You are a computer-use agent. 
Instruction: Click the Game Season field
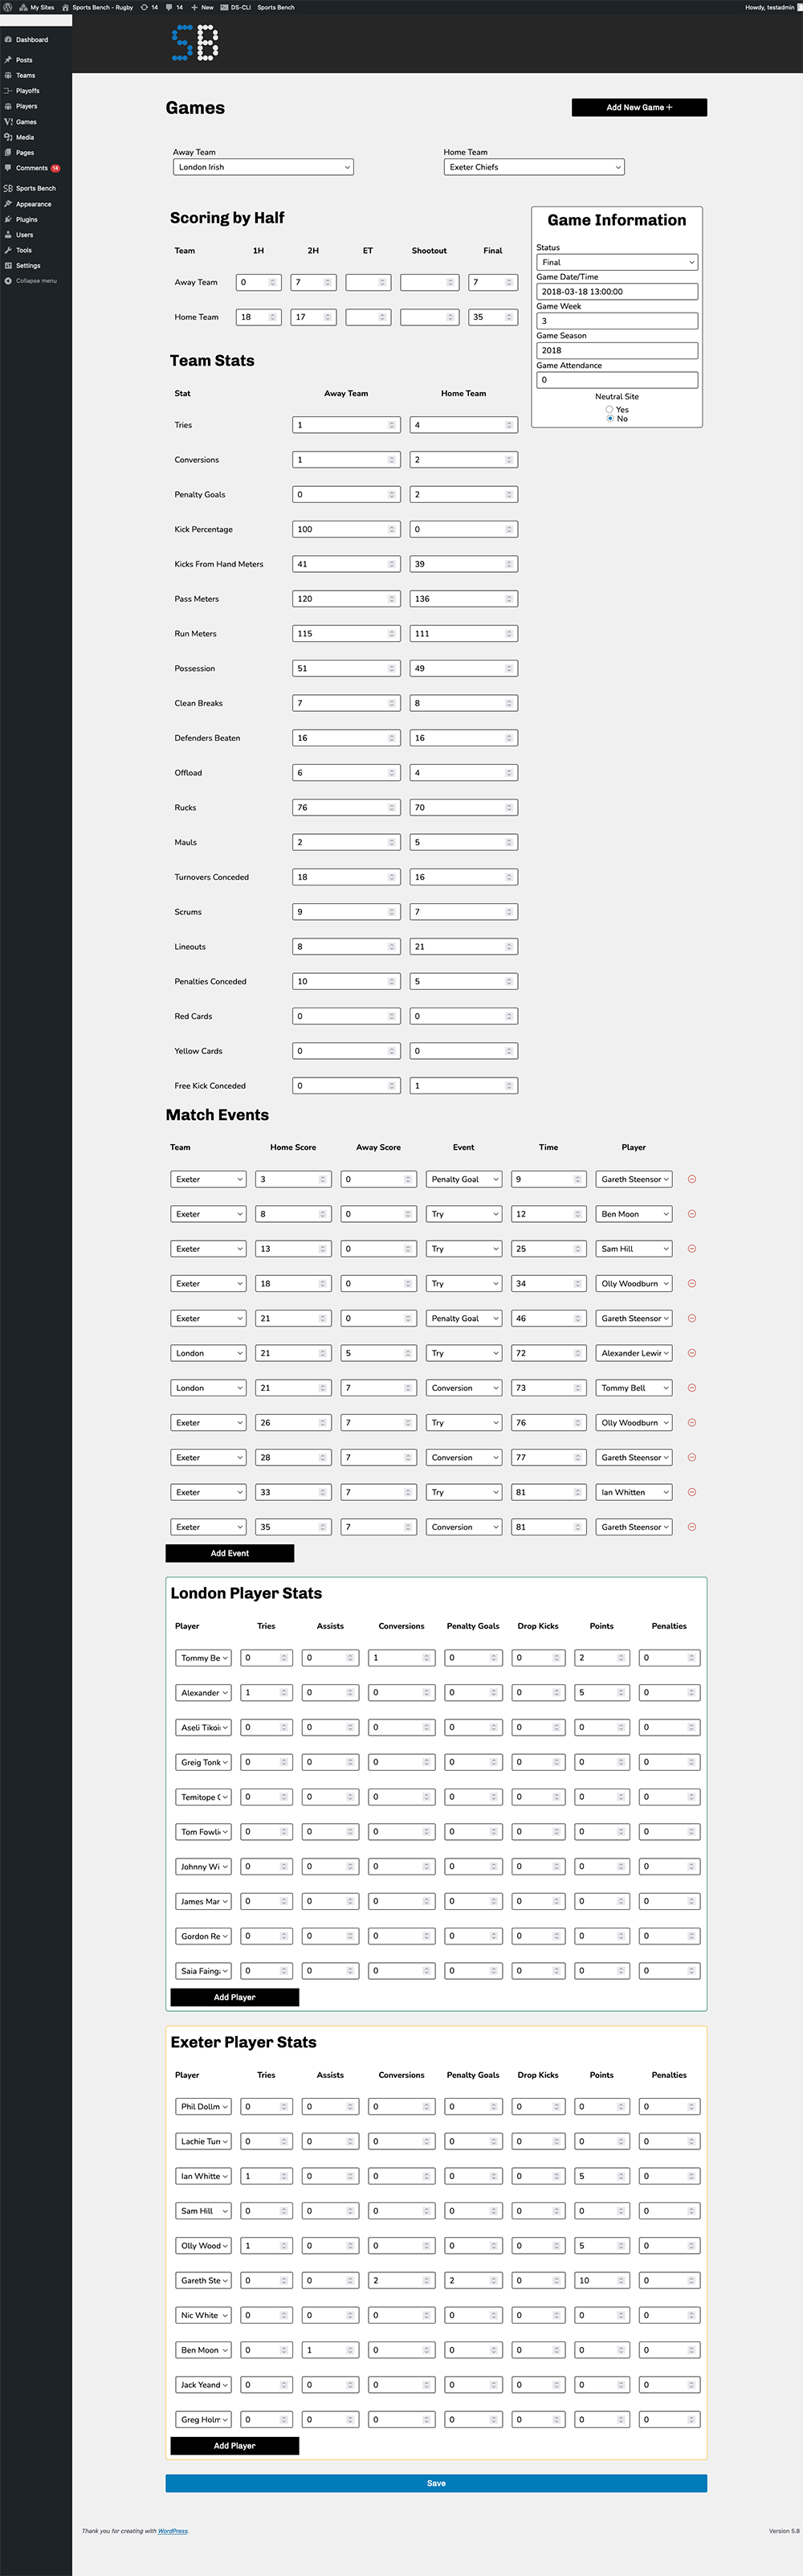[617, 351]
